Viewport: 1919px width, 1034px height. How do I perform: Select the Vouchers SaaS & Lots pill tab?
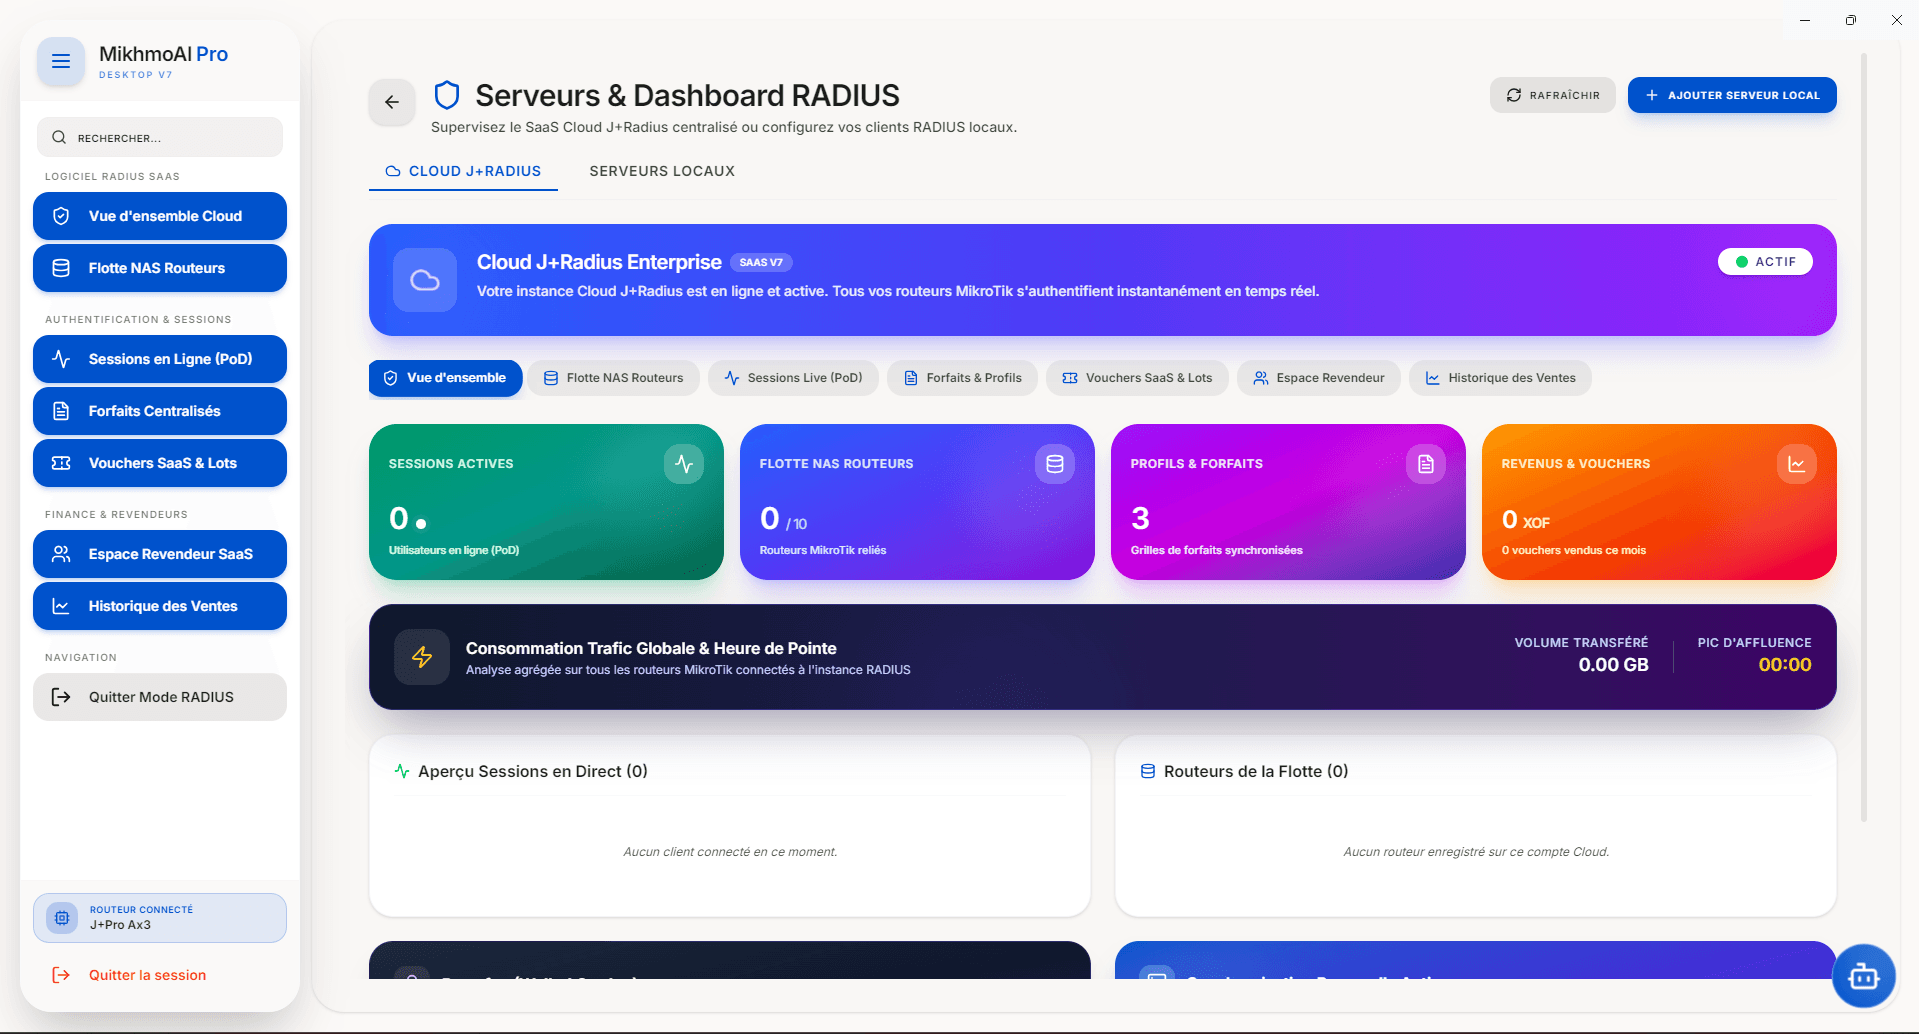(x=1137, y=378)
